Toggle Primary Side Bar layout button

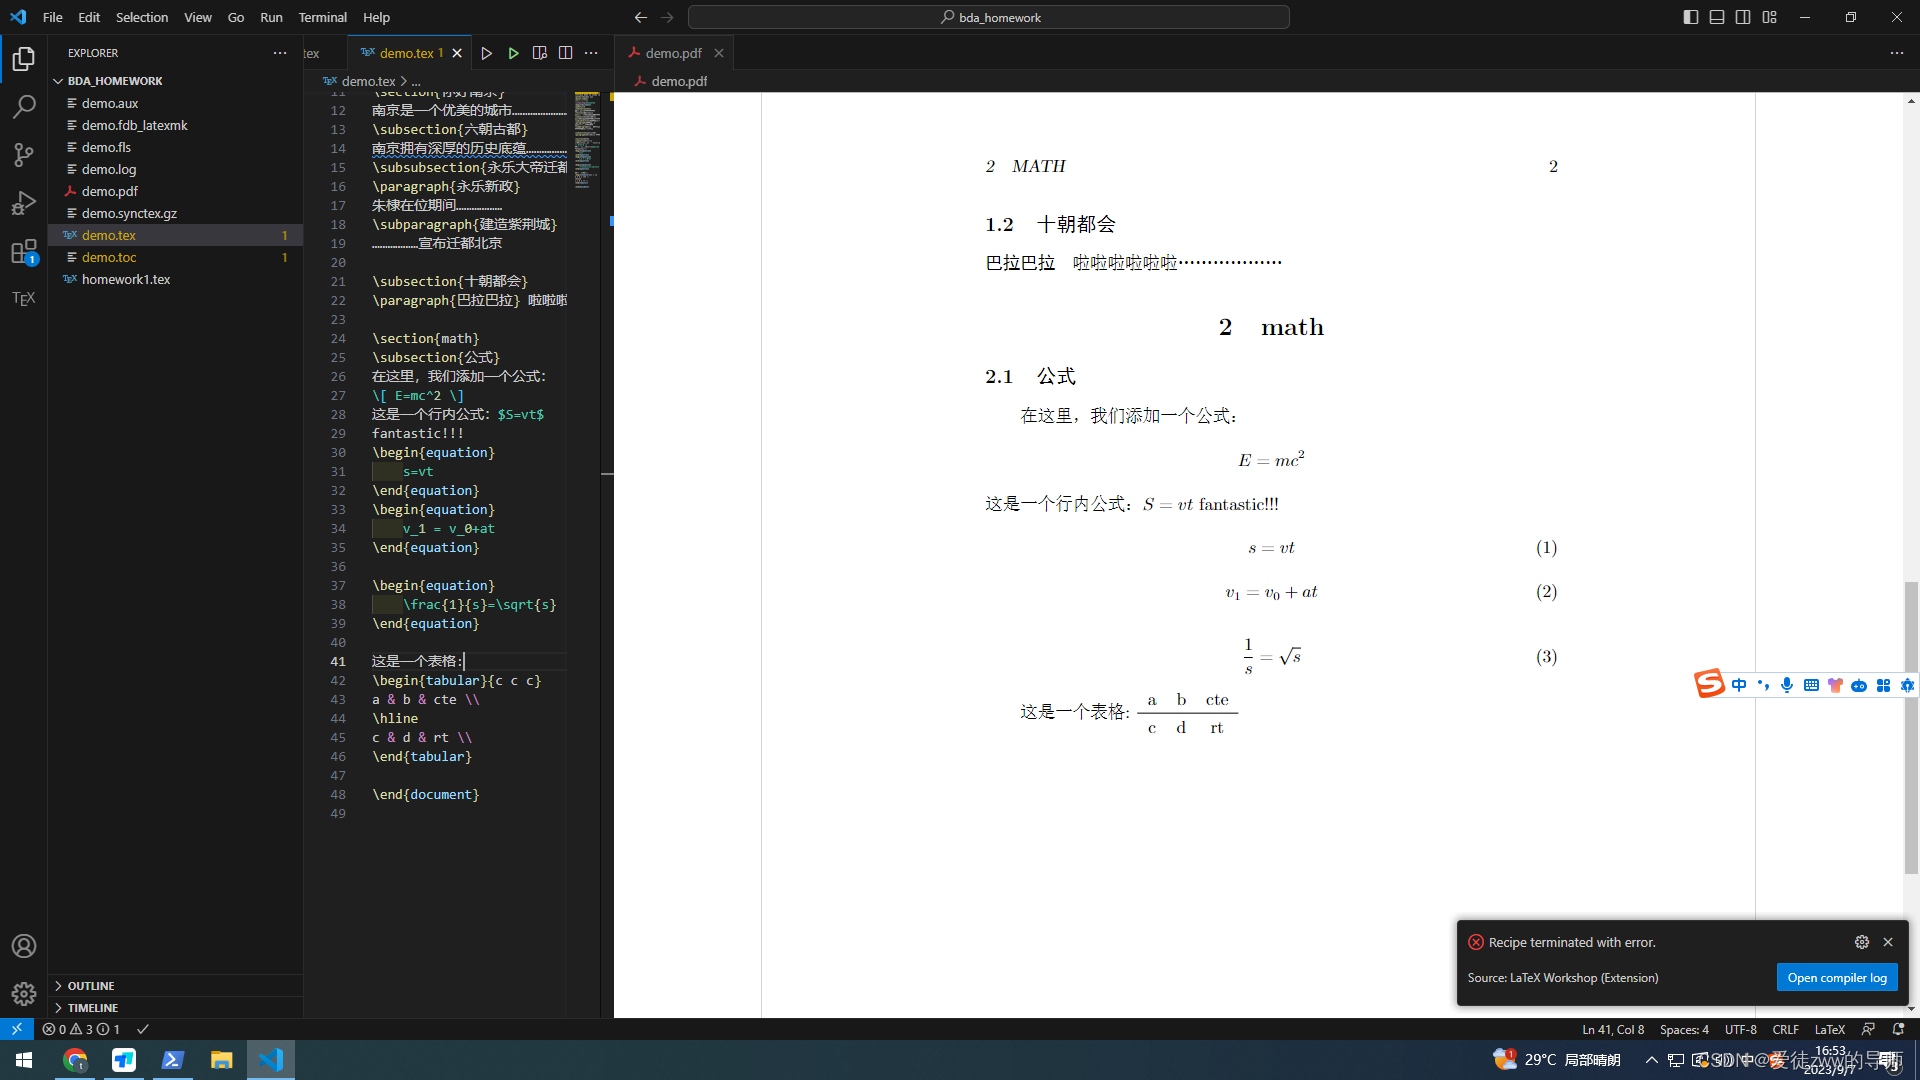pos(1691,17)
